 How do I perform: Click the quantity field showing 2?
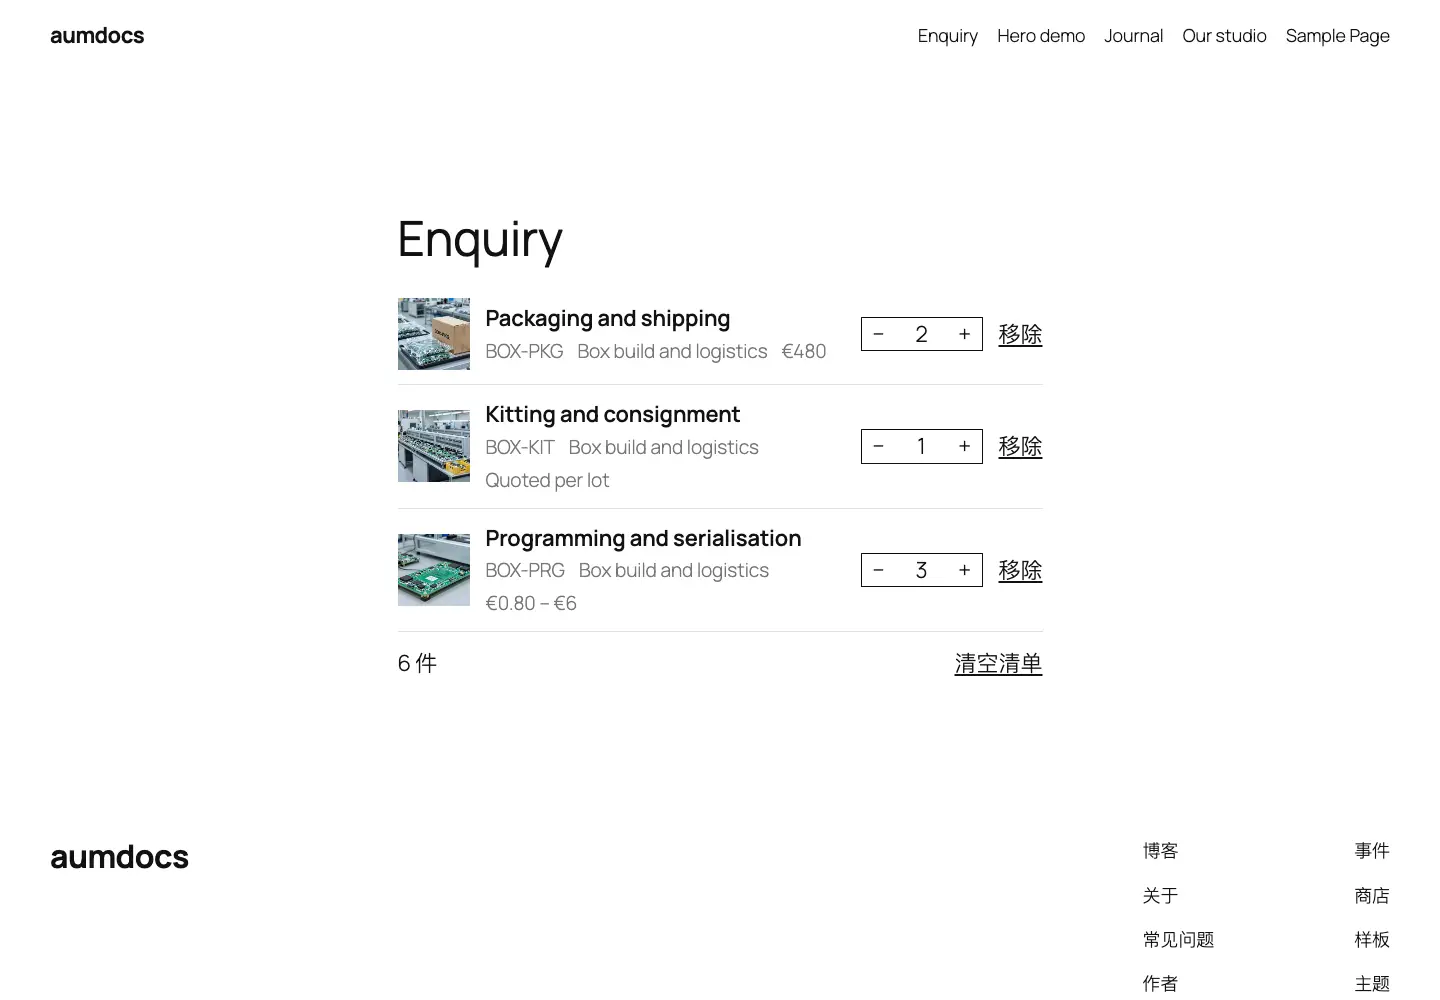[921, 334]
